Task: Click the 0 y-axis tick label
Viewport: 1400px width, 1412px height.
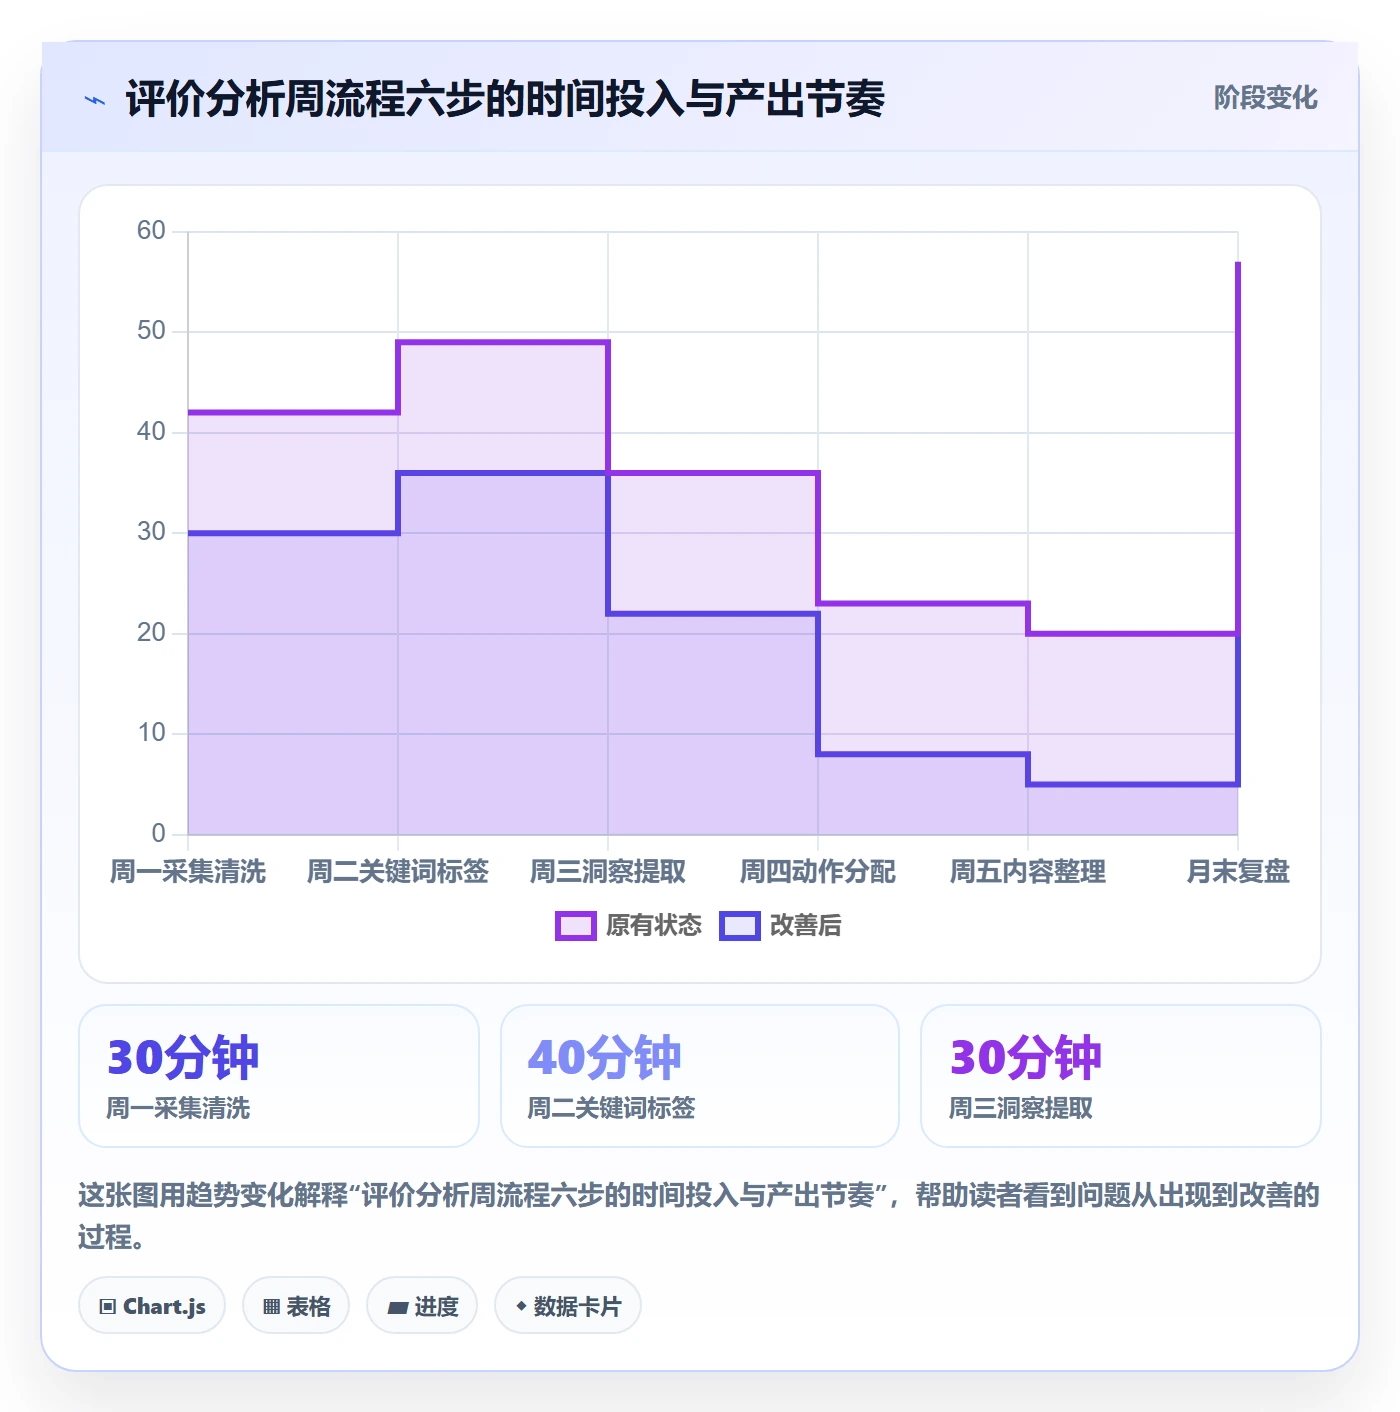Action: [158, 834]
